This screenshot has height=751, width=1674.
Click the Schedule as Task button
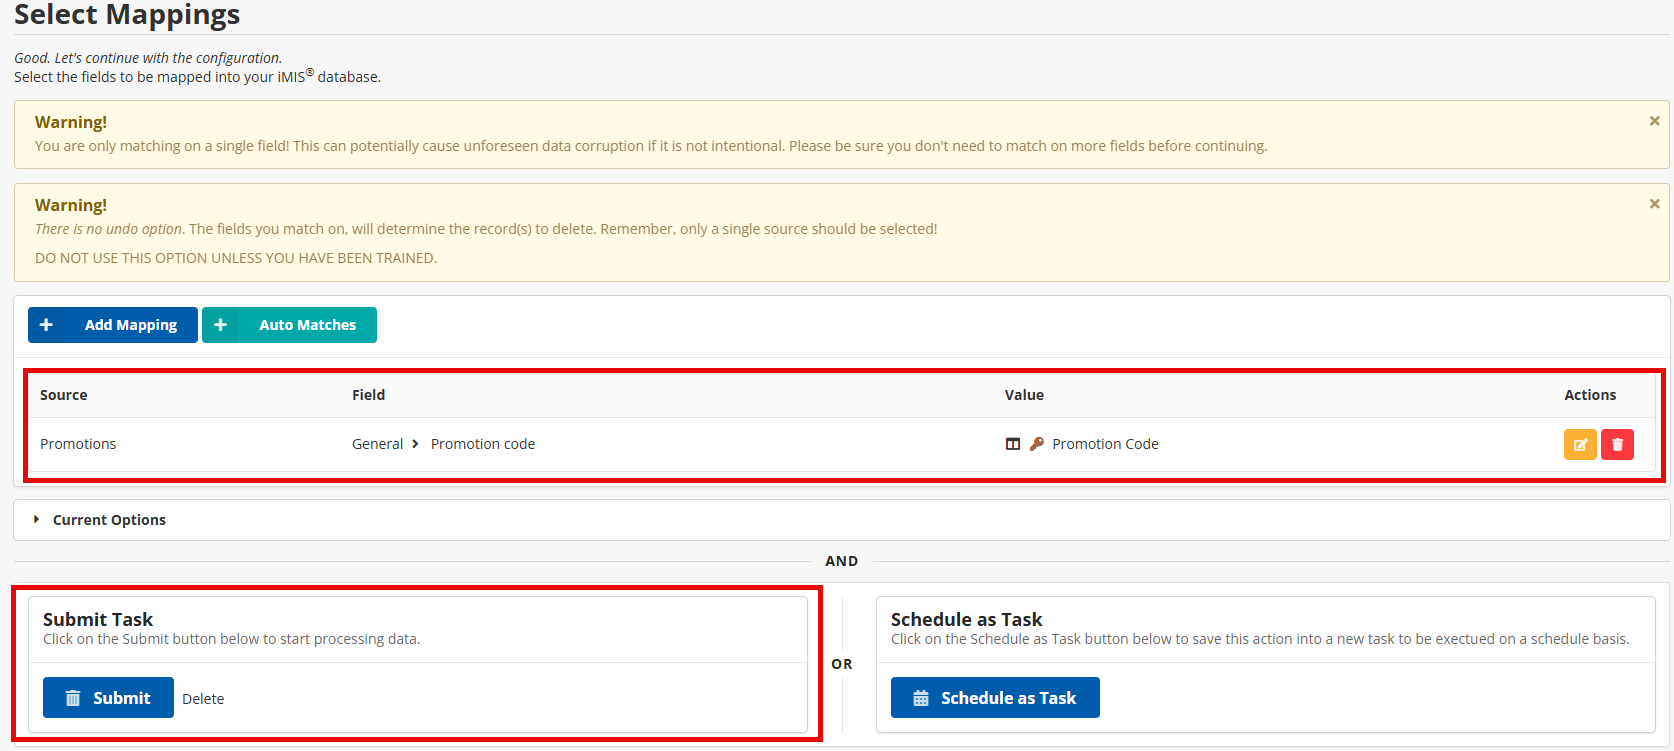pyautogui.click(x=995, y=698)
